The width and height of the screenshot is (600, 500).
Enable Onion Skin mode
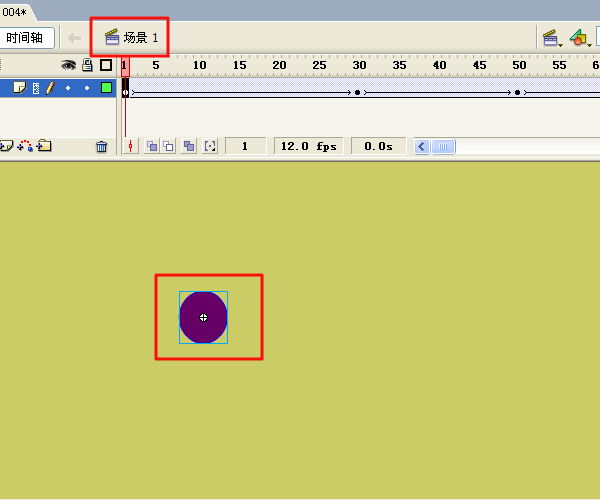click(x=152, y=146)
